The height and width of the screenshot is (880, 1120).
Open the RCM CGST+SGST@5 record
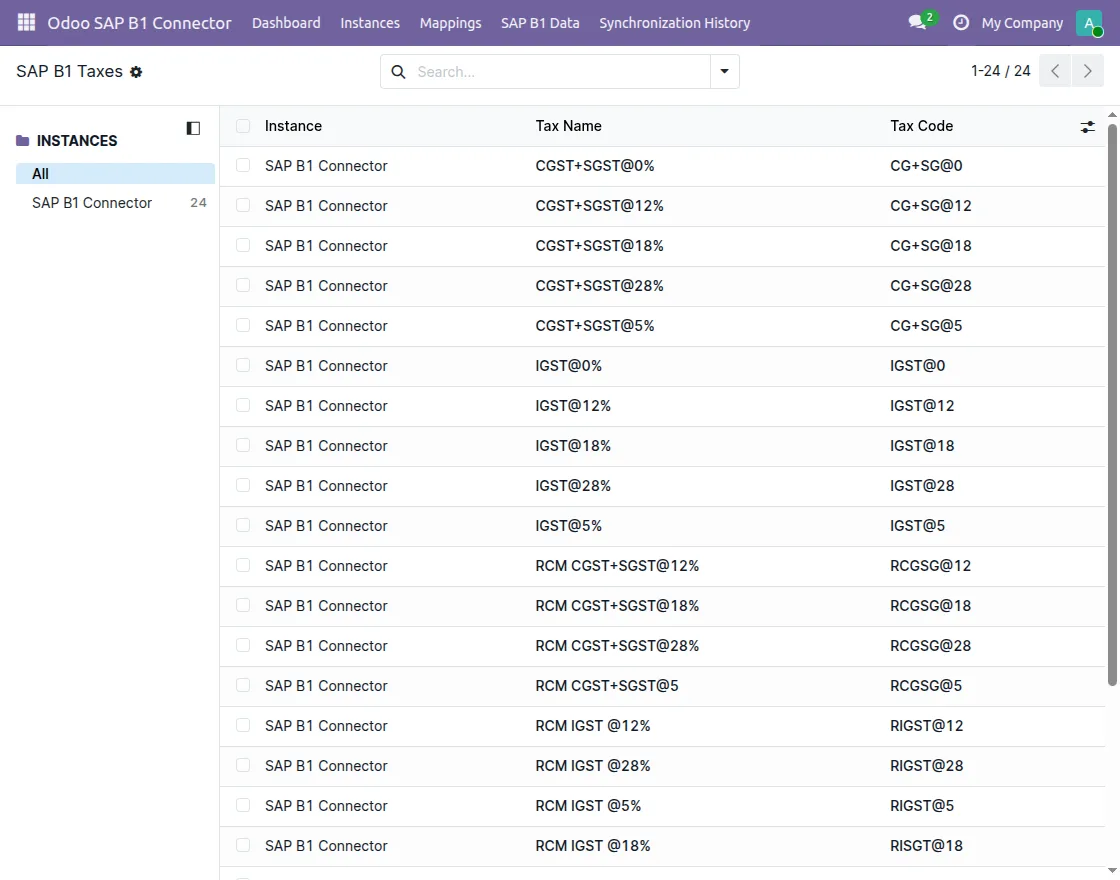pyautogui.click(x=607, y=686)
